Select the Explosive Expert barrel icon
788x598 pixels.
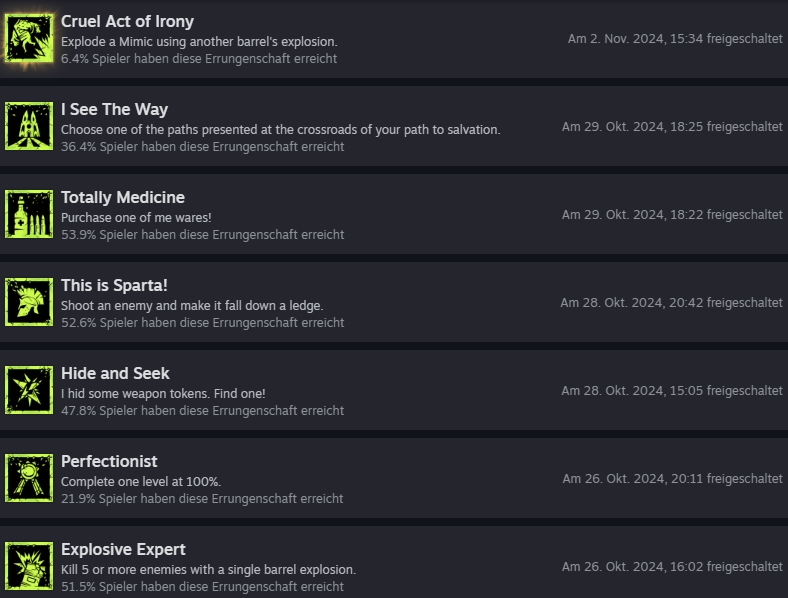pos(29,566)
